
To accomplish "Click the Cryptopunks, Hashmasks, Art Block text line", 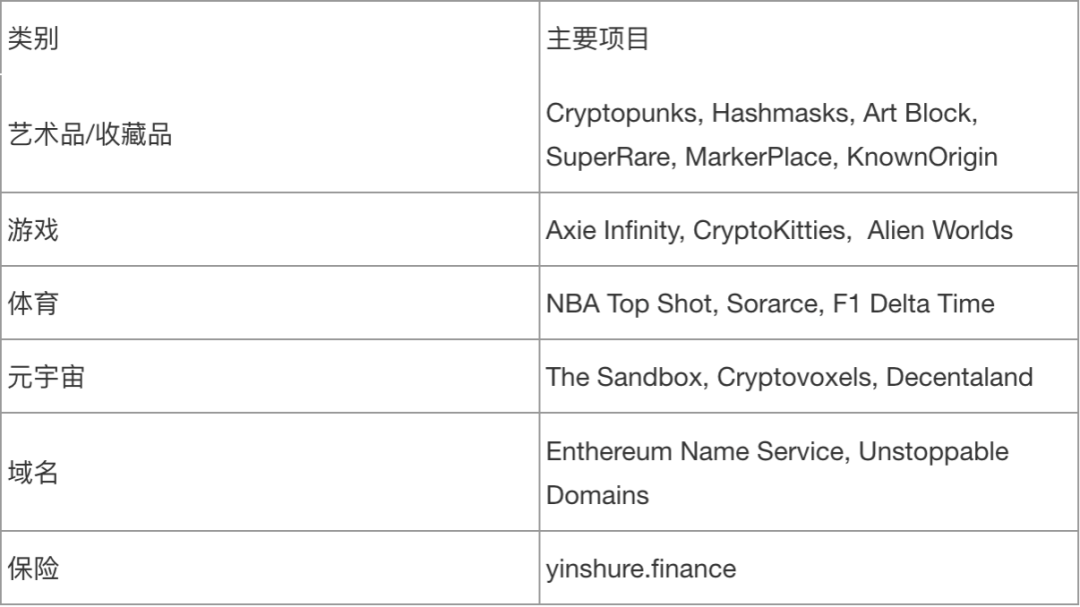I will (x=762, y=113).
